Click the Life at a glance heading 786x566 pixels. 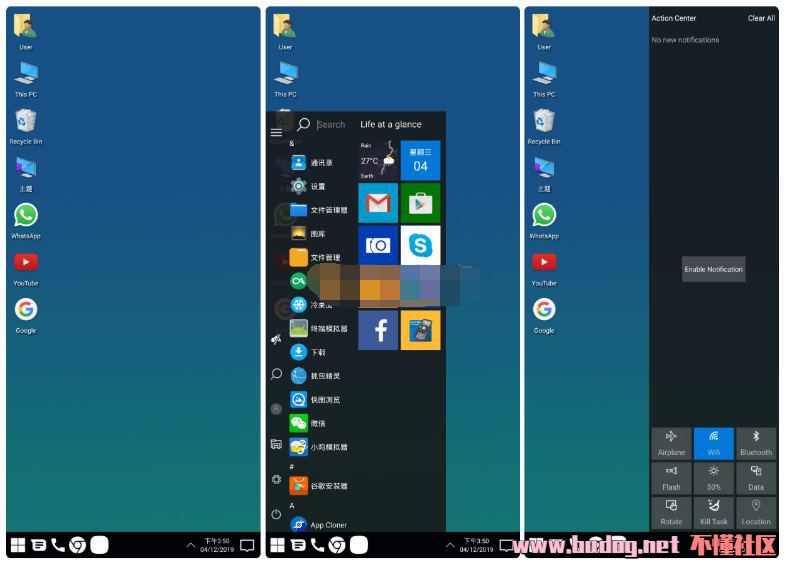[390, 124]
